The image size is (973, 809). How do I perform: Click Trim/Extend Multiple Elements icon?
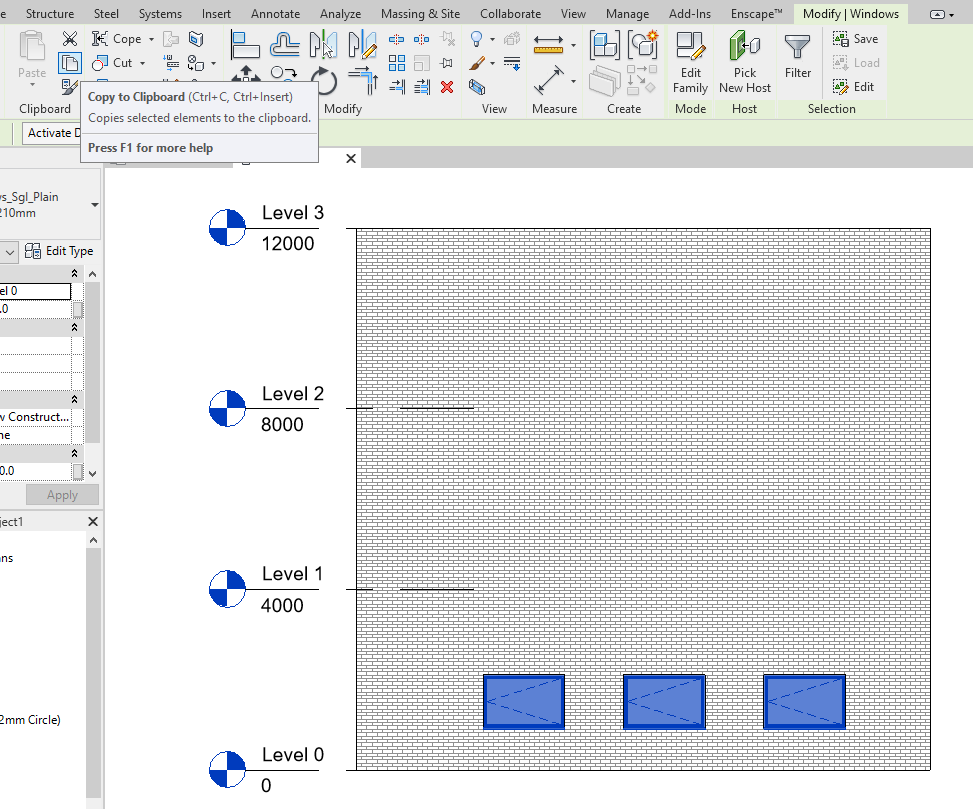(x=422, y=87)
